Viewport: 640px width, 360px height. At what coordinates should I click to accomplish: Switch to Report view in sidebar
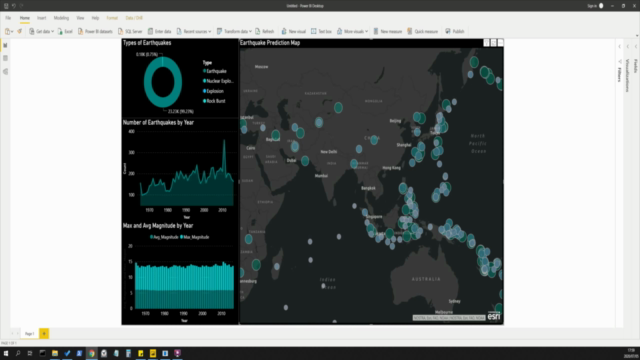(x=5, y=45)
